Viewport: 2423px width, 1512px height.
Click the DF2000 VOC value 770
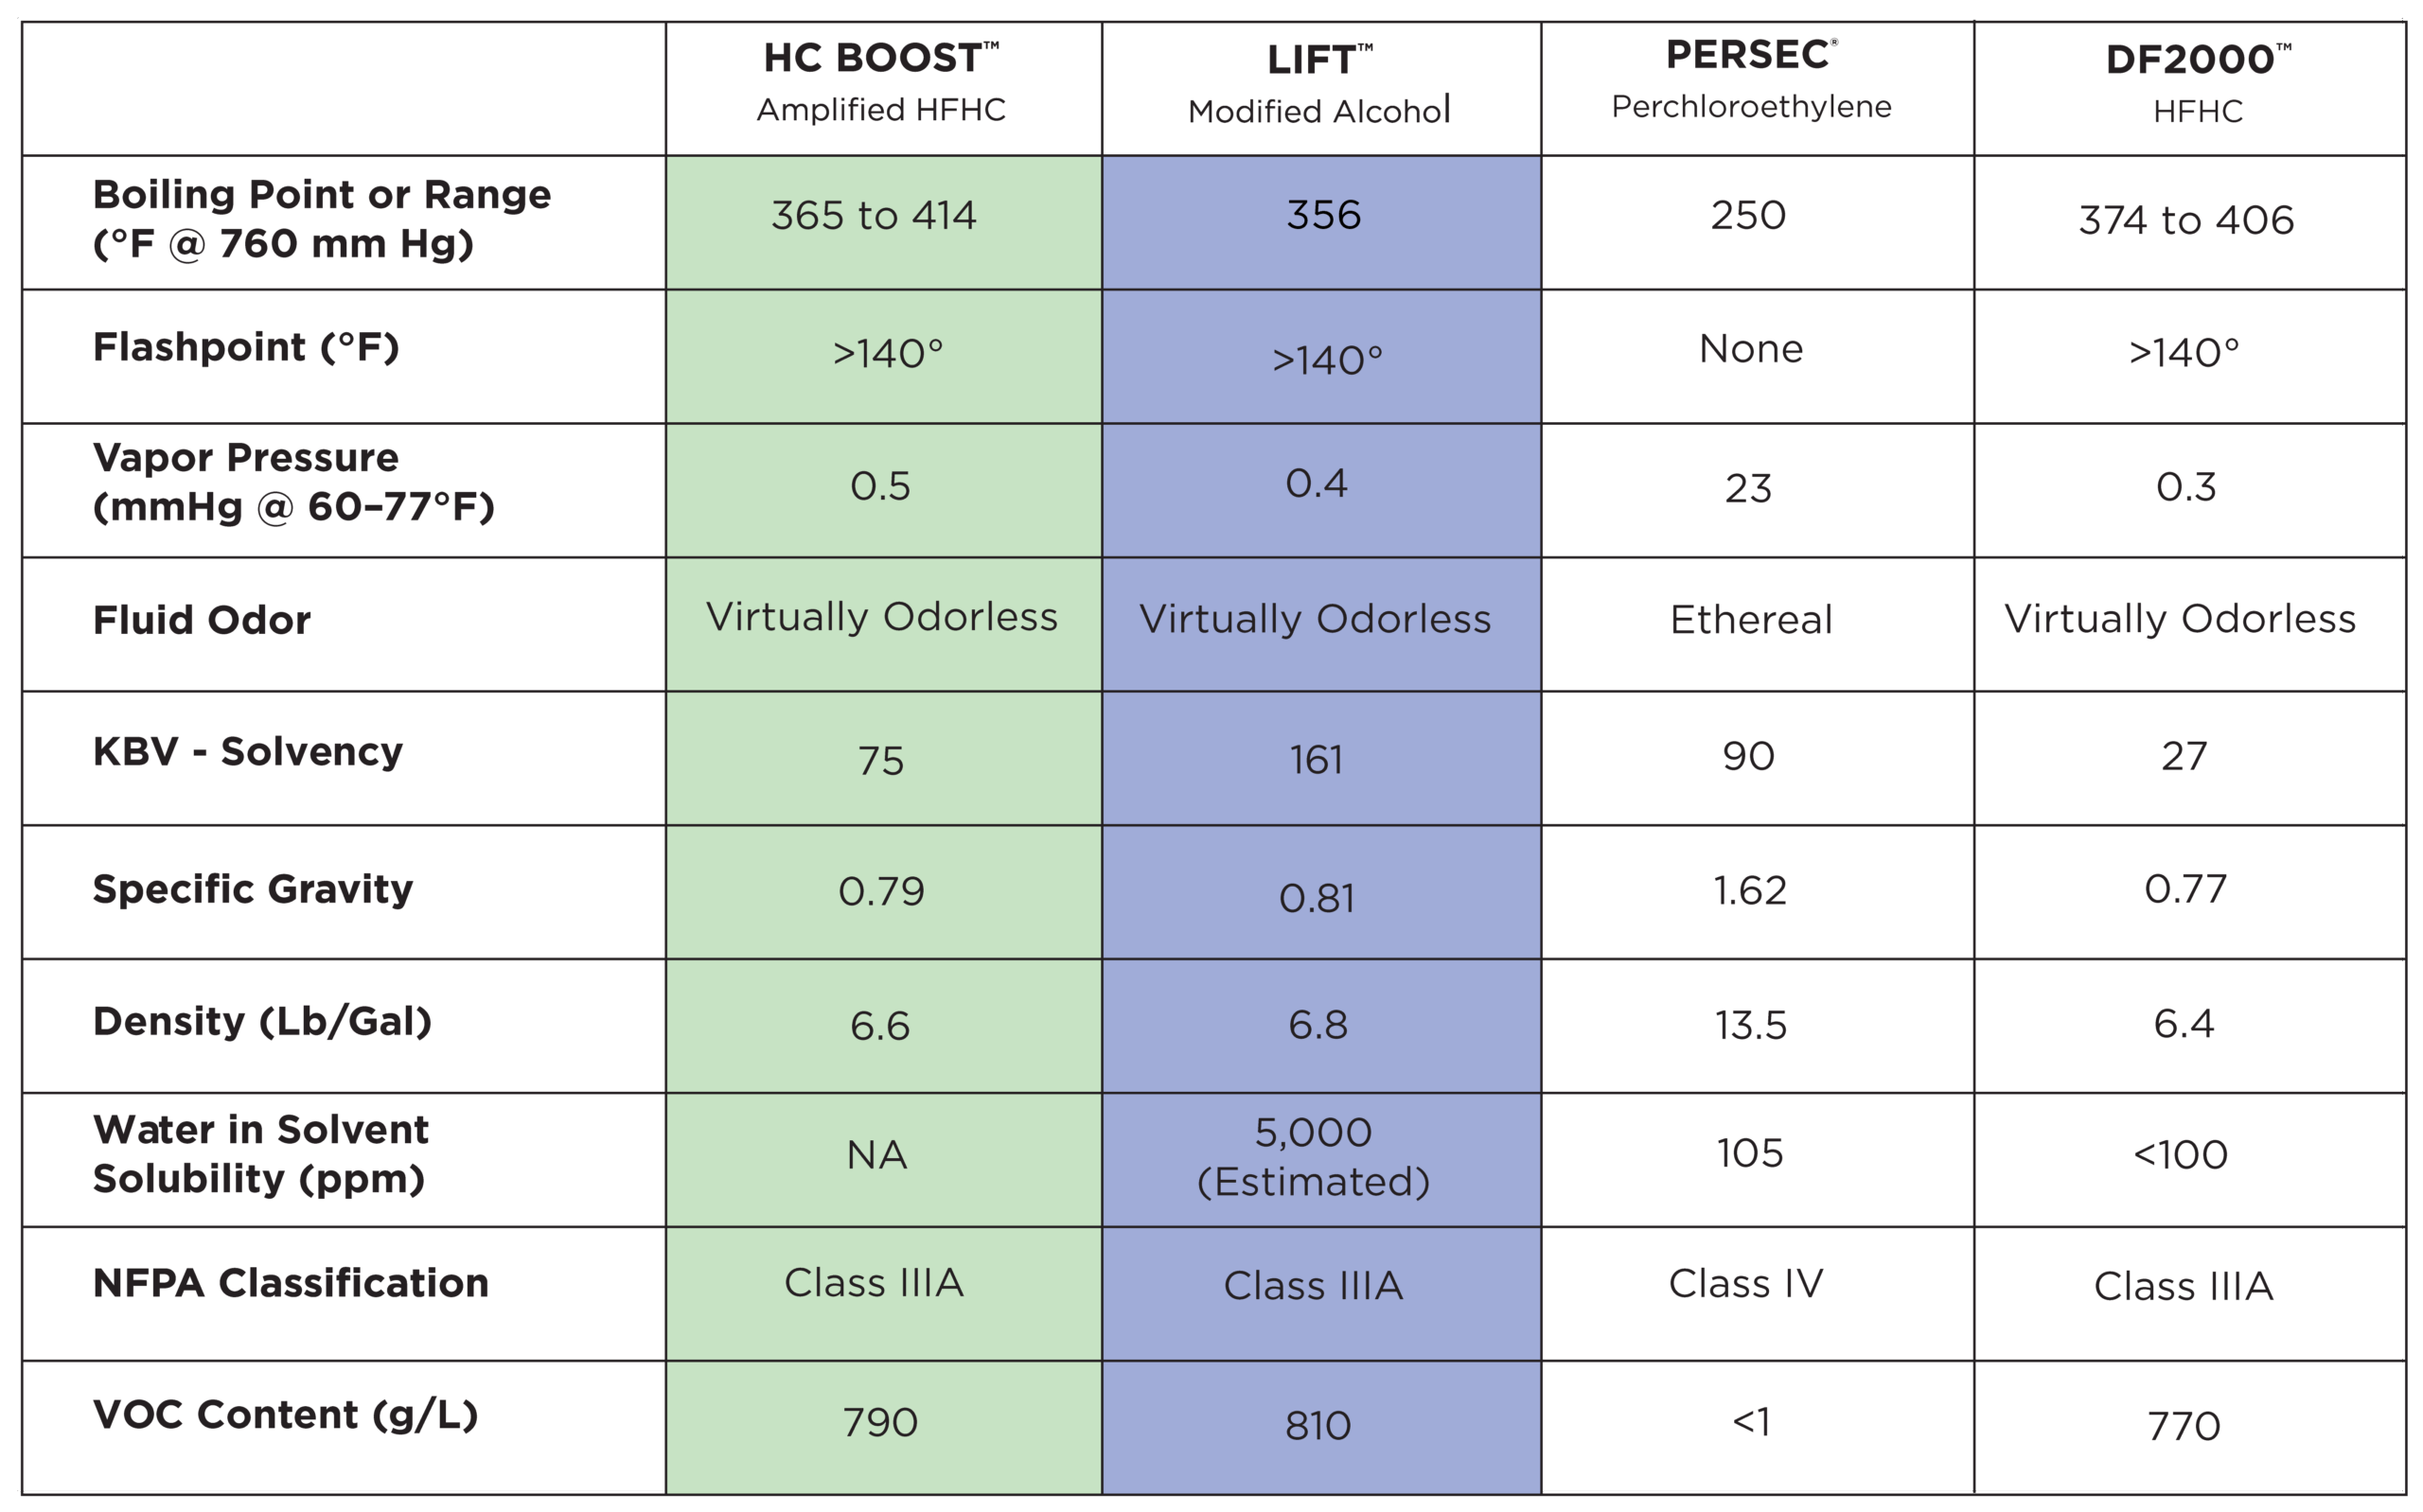coord(2184,1426)
